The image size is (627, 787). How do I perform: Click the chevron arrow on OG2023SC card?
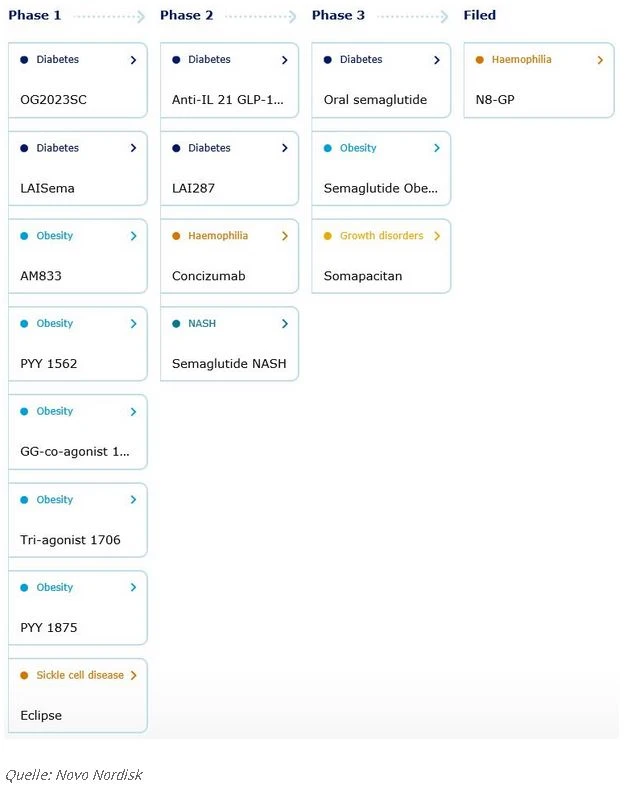coord(133,60)
